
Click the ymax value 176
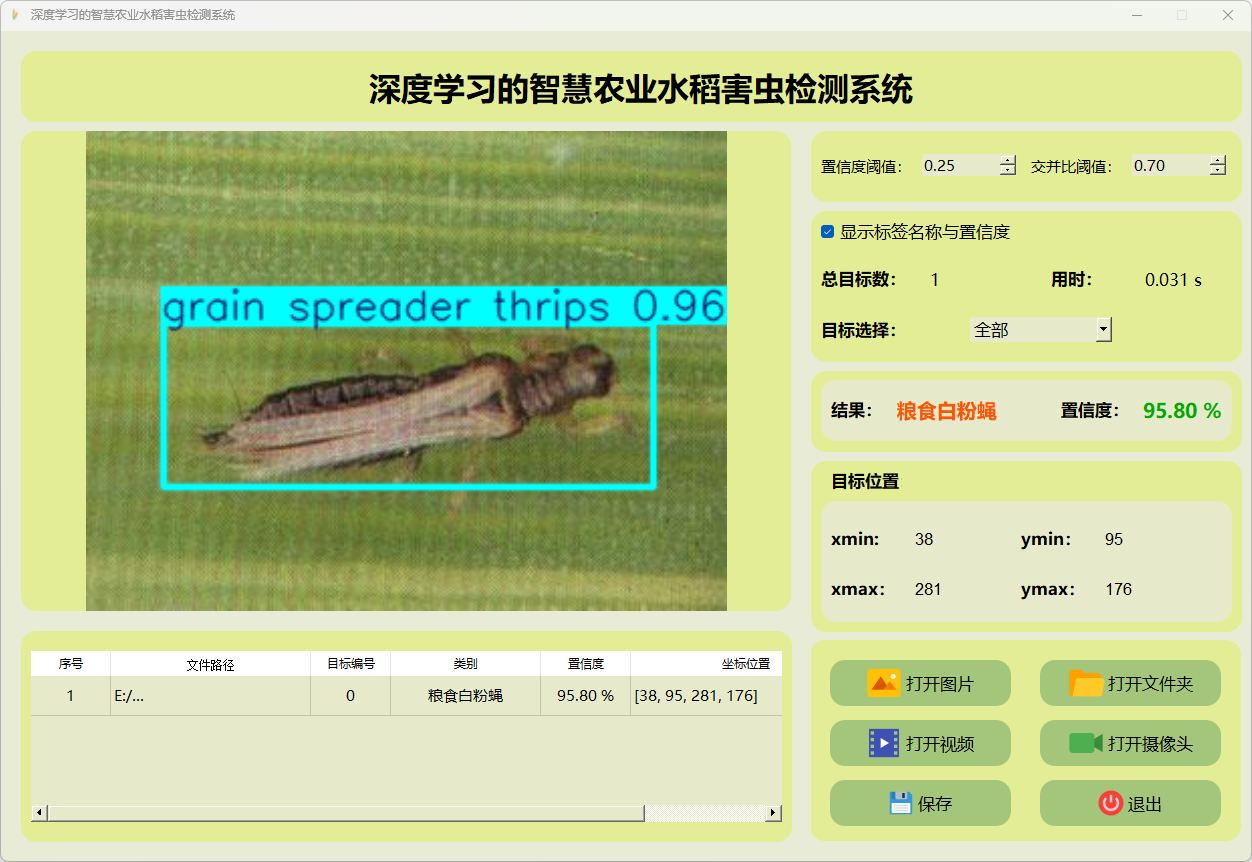point(1118,590)
